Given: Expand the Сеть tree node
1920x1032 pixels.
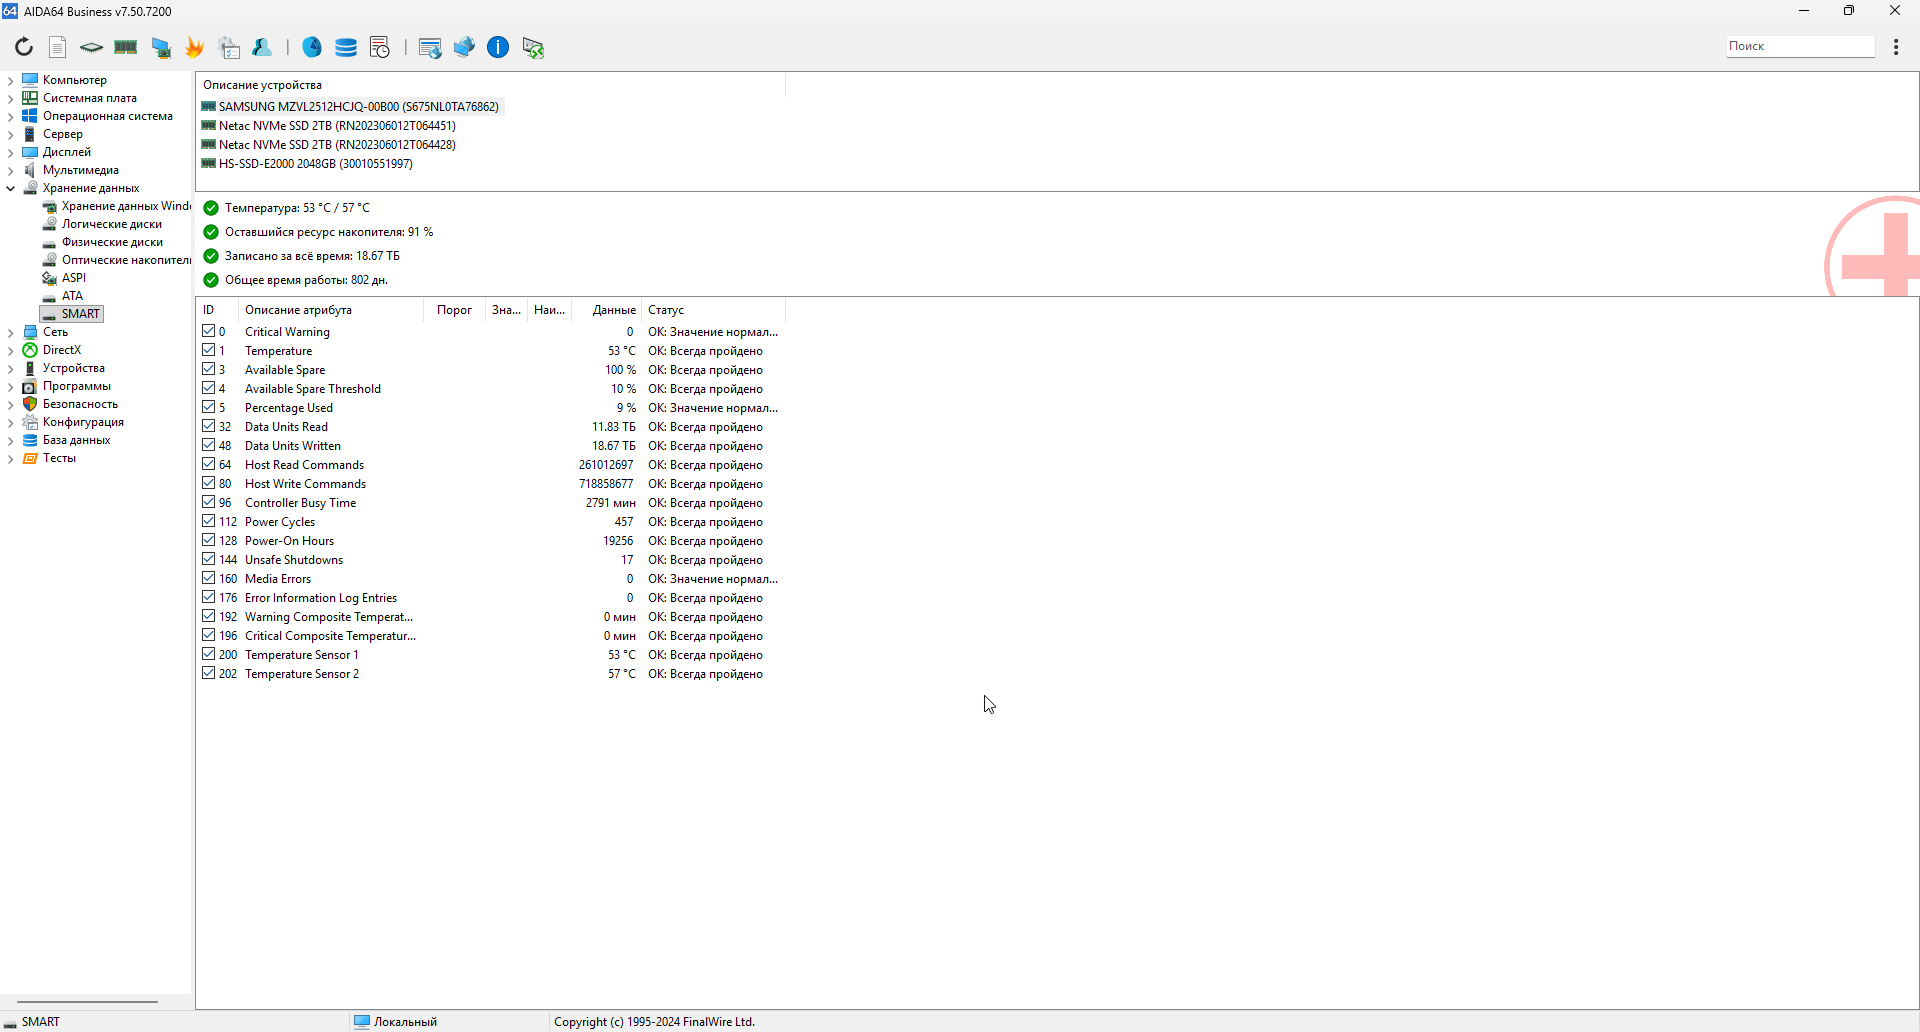Looking at the screenshot, I should [x=10, y=332].
